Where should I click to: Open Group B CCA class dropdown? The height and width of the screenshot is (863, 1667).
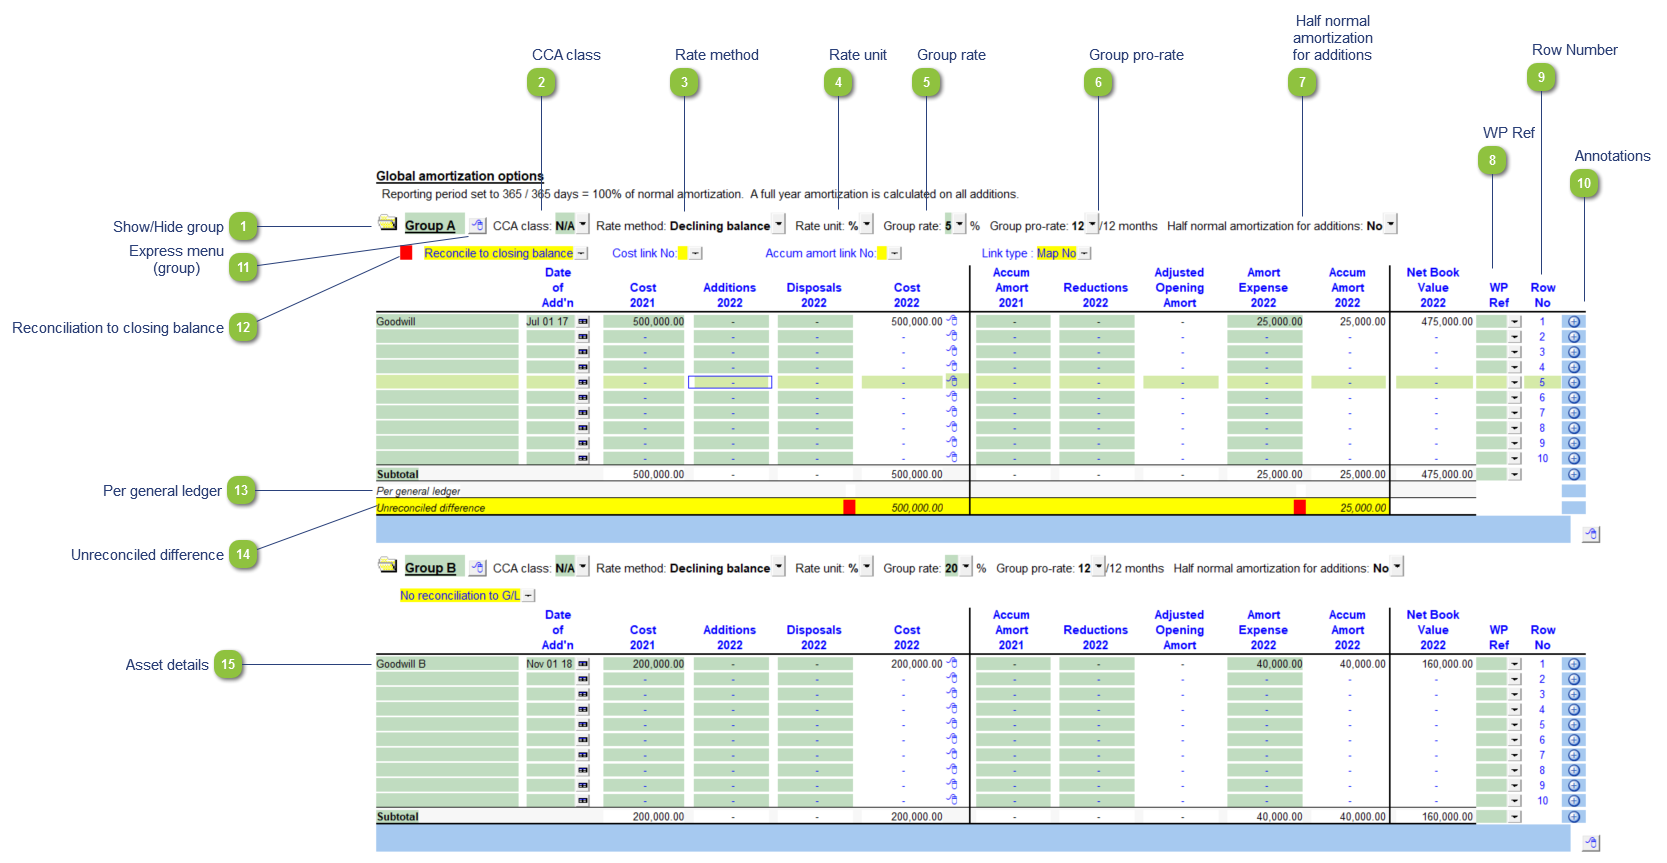point(583,567)
